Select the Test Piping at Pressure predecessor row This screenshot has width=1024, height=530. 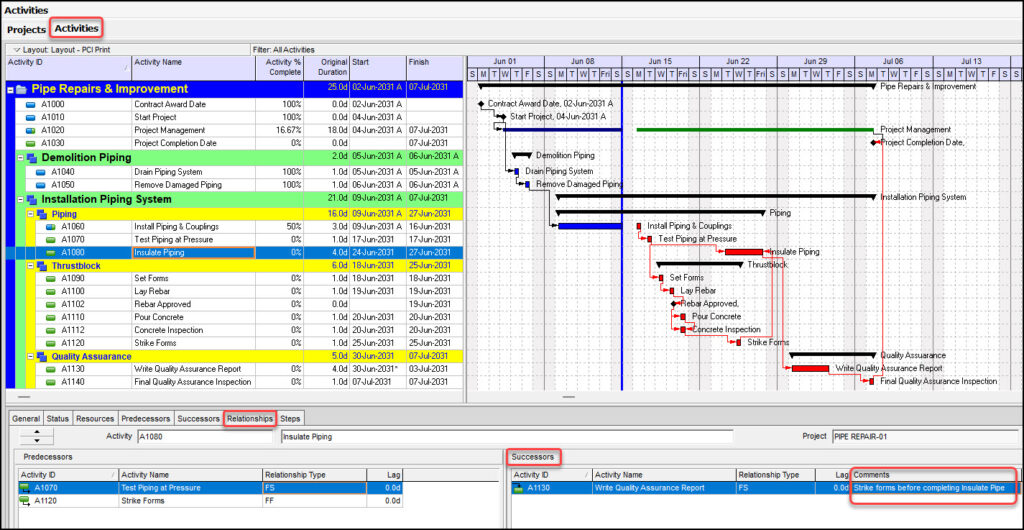point(210,488)
